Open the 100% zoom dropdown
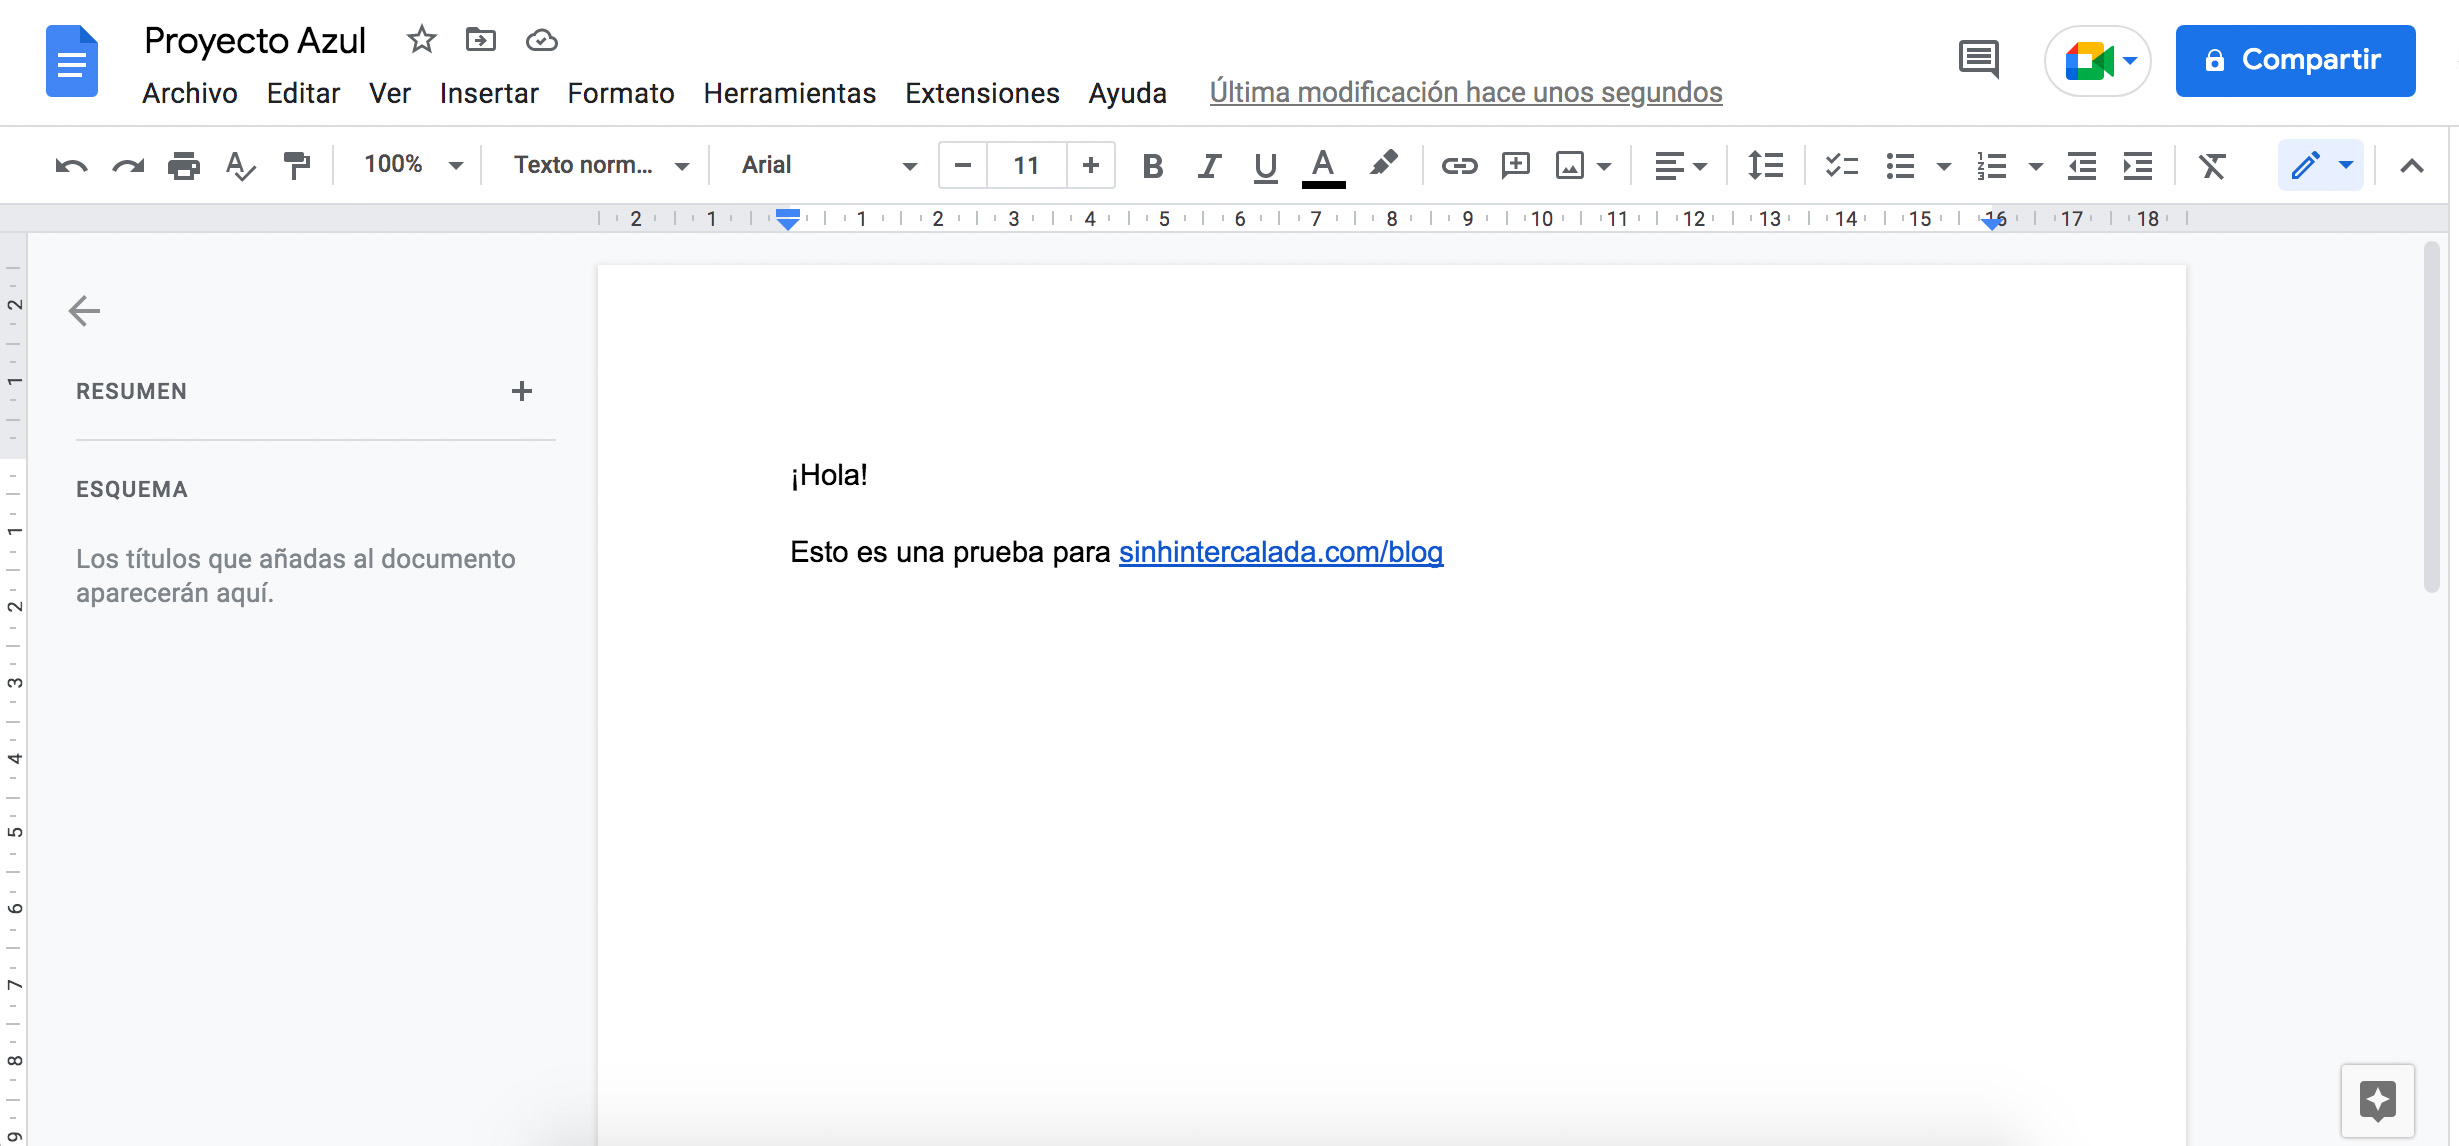This screenshot has height=1146, width=2459. pyautogui.click(x=413, y=165)
